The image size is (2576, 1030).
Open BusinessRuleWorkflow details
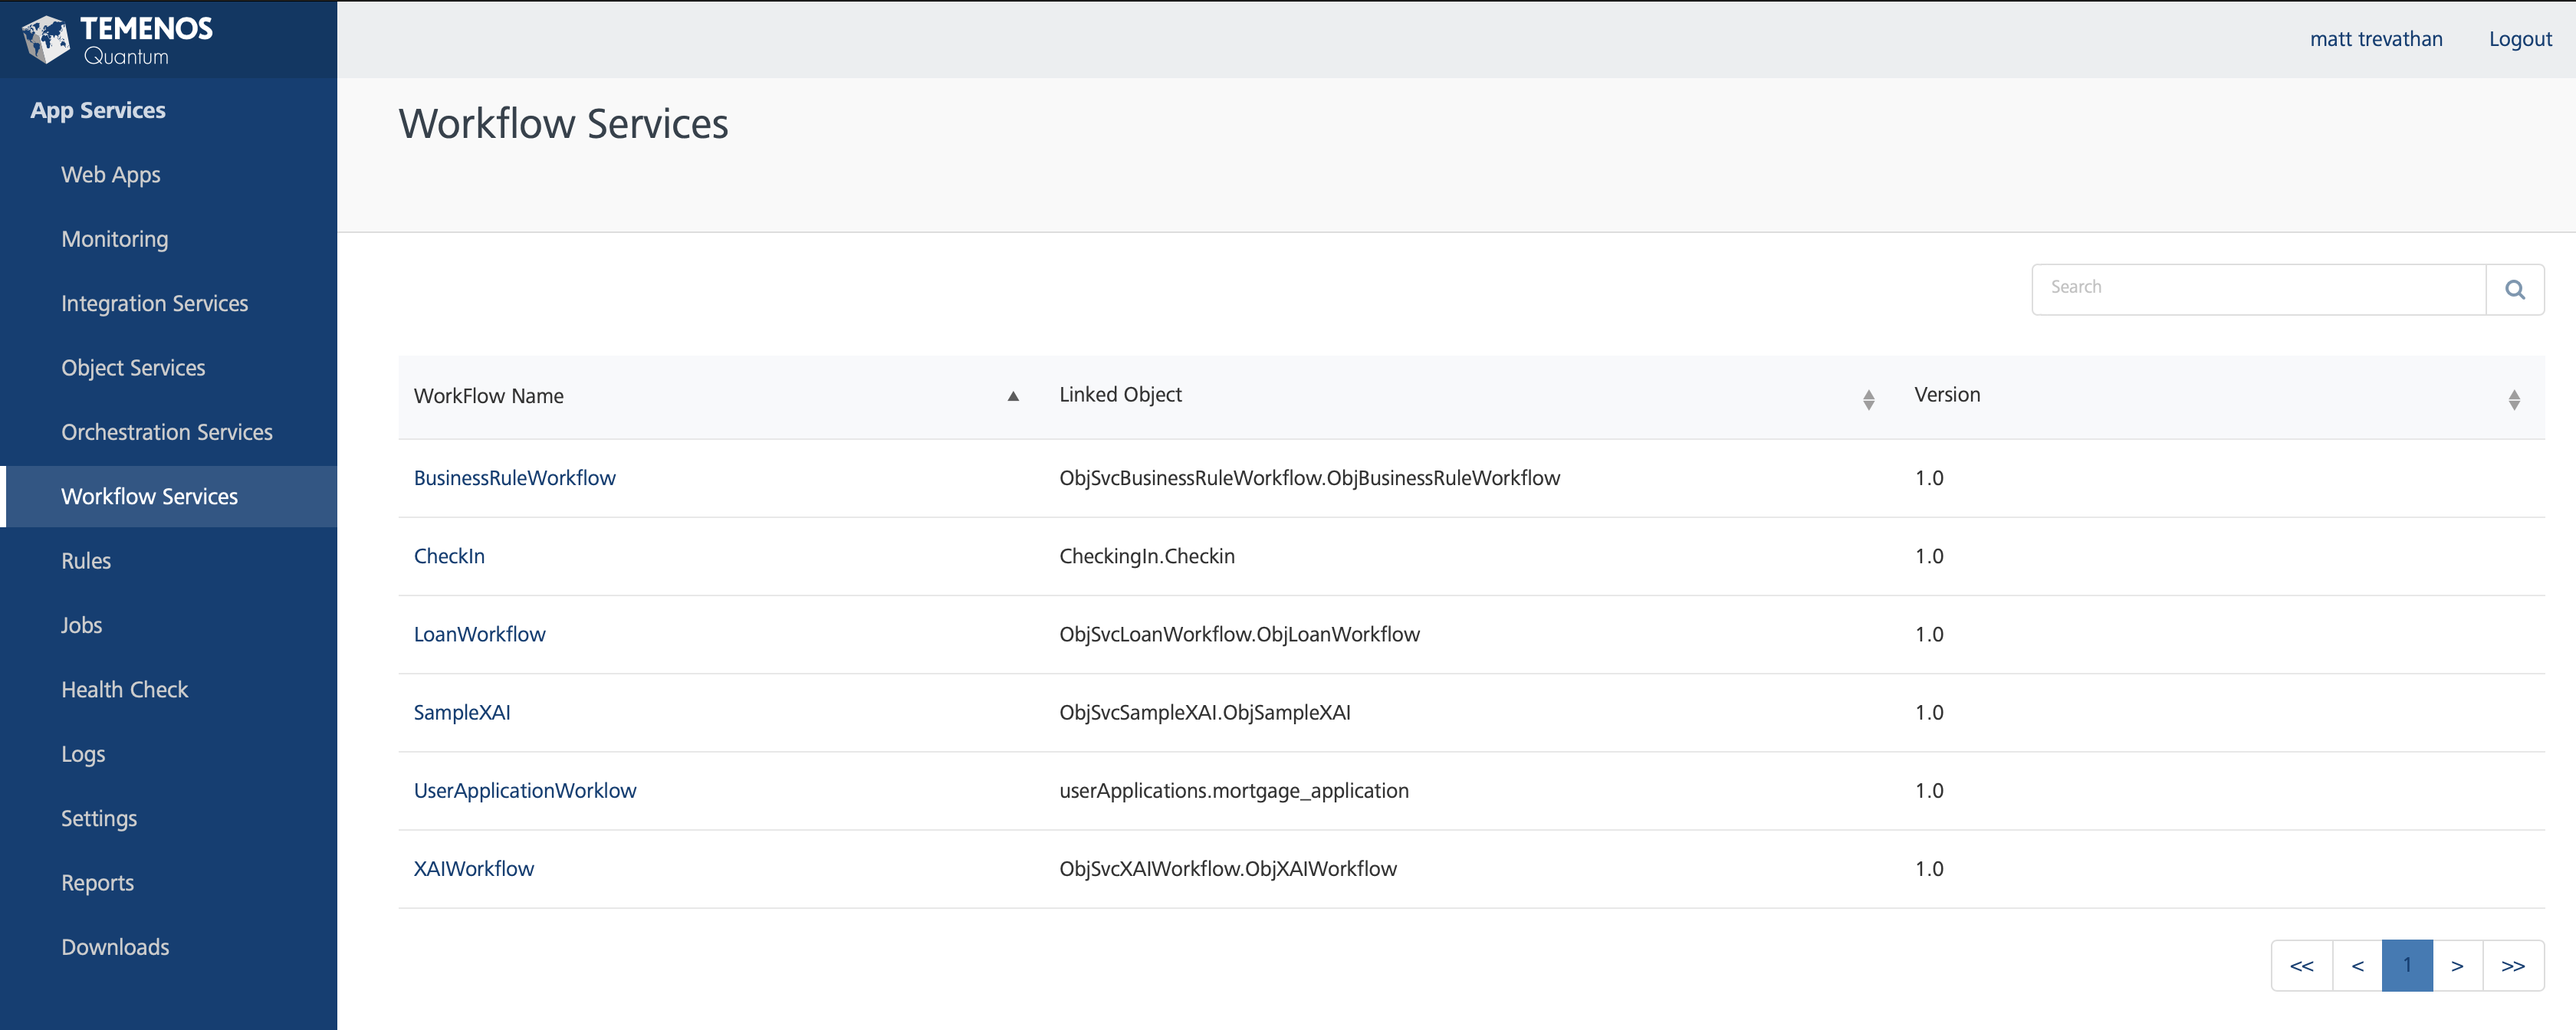tap(514, 477)
